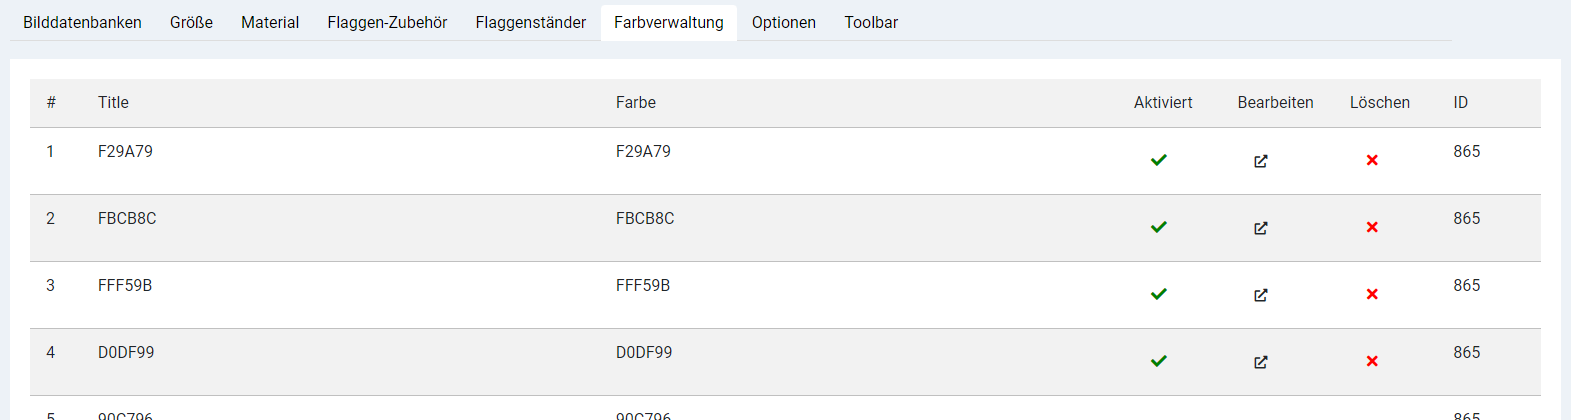The width and height of the screenshot is (1571, 420).
Task: Edit the D0DF99 color row
Action: [x=1261, y=362]
